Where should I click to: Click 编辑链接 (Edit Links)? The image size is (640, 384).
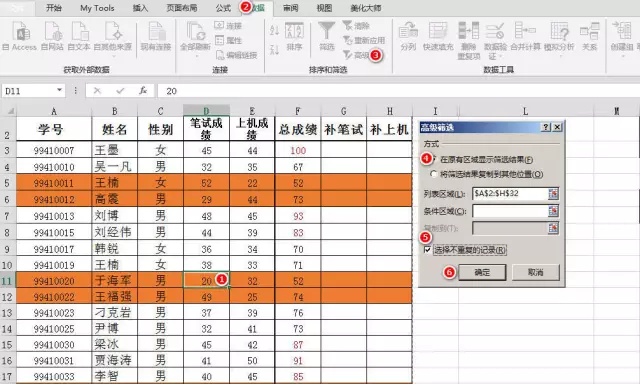pyautogui.click(x=236, y=55)
